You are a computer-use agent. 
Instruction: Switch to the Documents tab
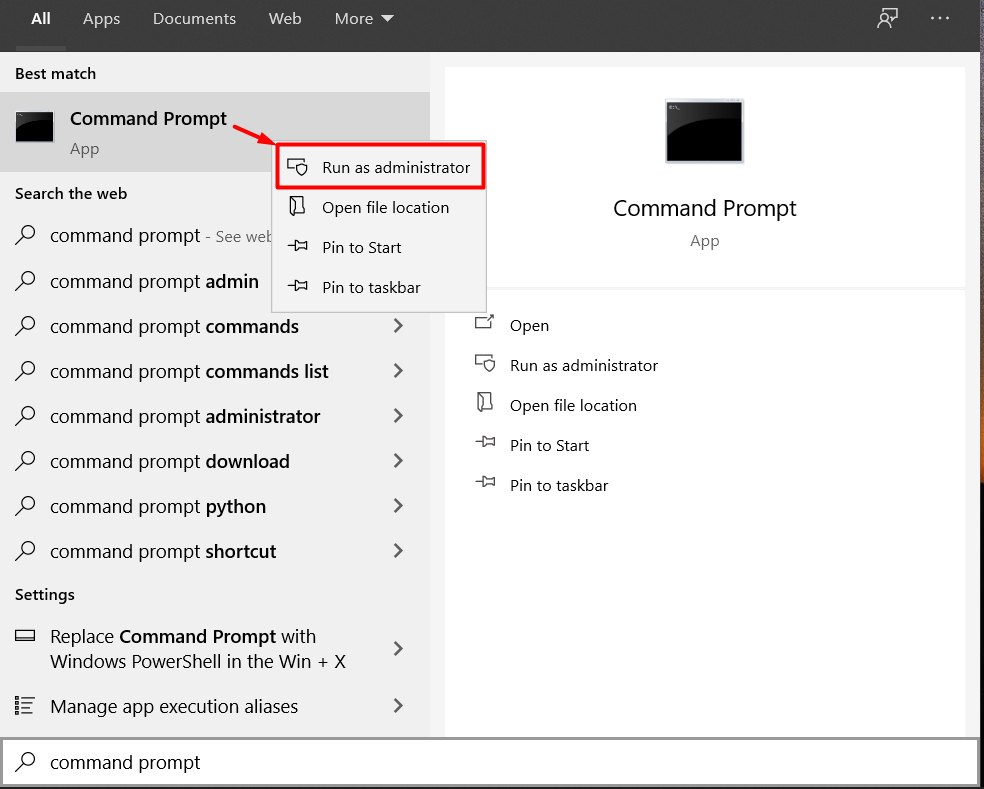click(x=195, y=19)
